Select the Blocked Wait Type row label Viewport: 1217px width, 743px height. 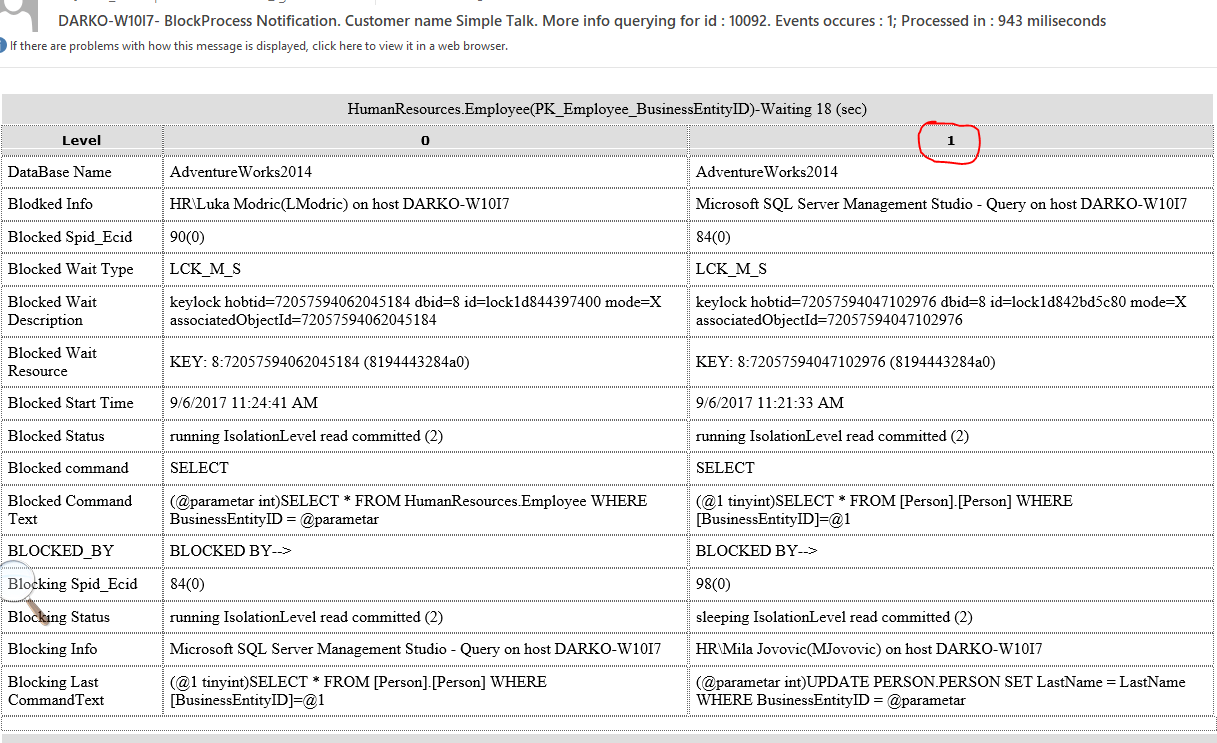pyautogui.click(x=70, y=269)
